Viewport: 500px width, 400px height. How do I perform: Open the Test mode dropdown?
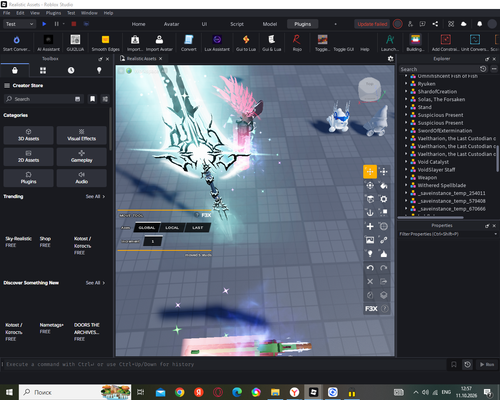(x=19, y=24)
